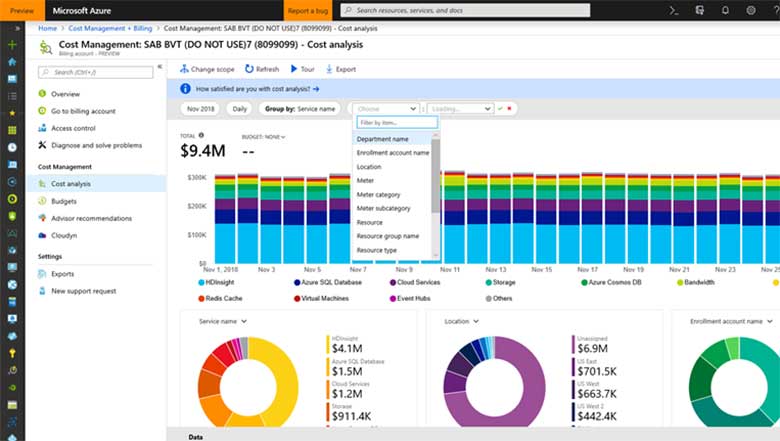
Task: Cancel filter with red X
Action: pyautogui.click(x=509, y=108)
